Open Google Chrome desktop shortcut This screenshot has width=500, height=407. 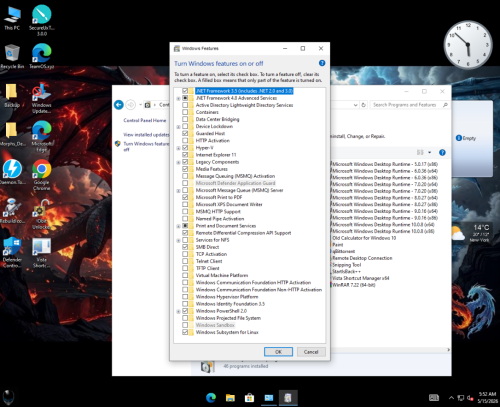pyautogui.click(x=42, y=175)
